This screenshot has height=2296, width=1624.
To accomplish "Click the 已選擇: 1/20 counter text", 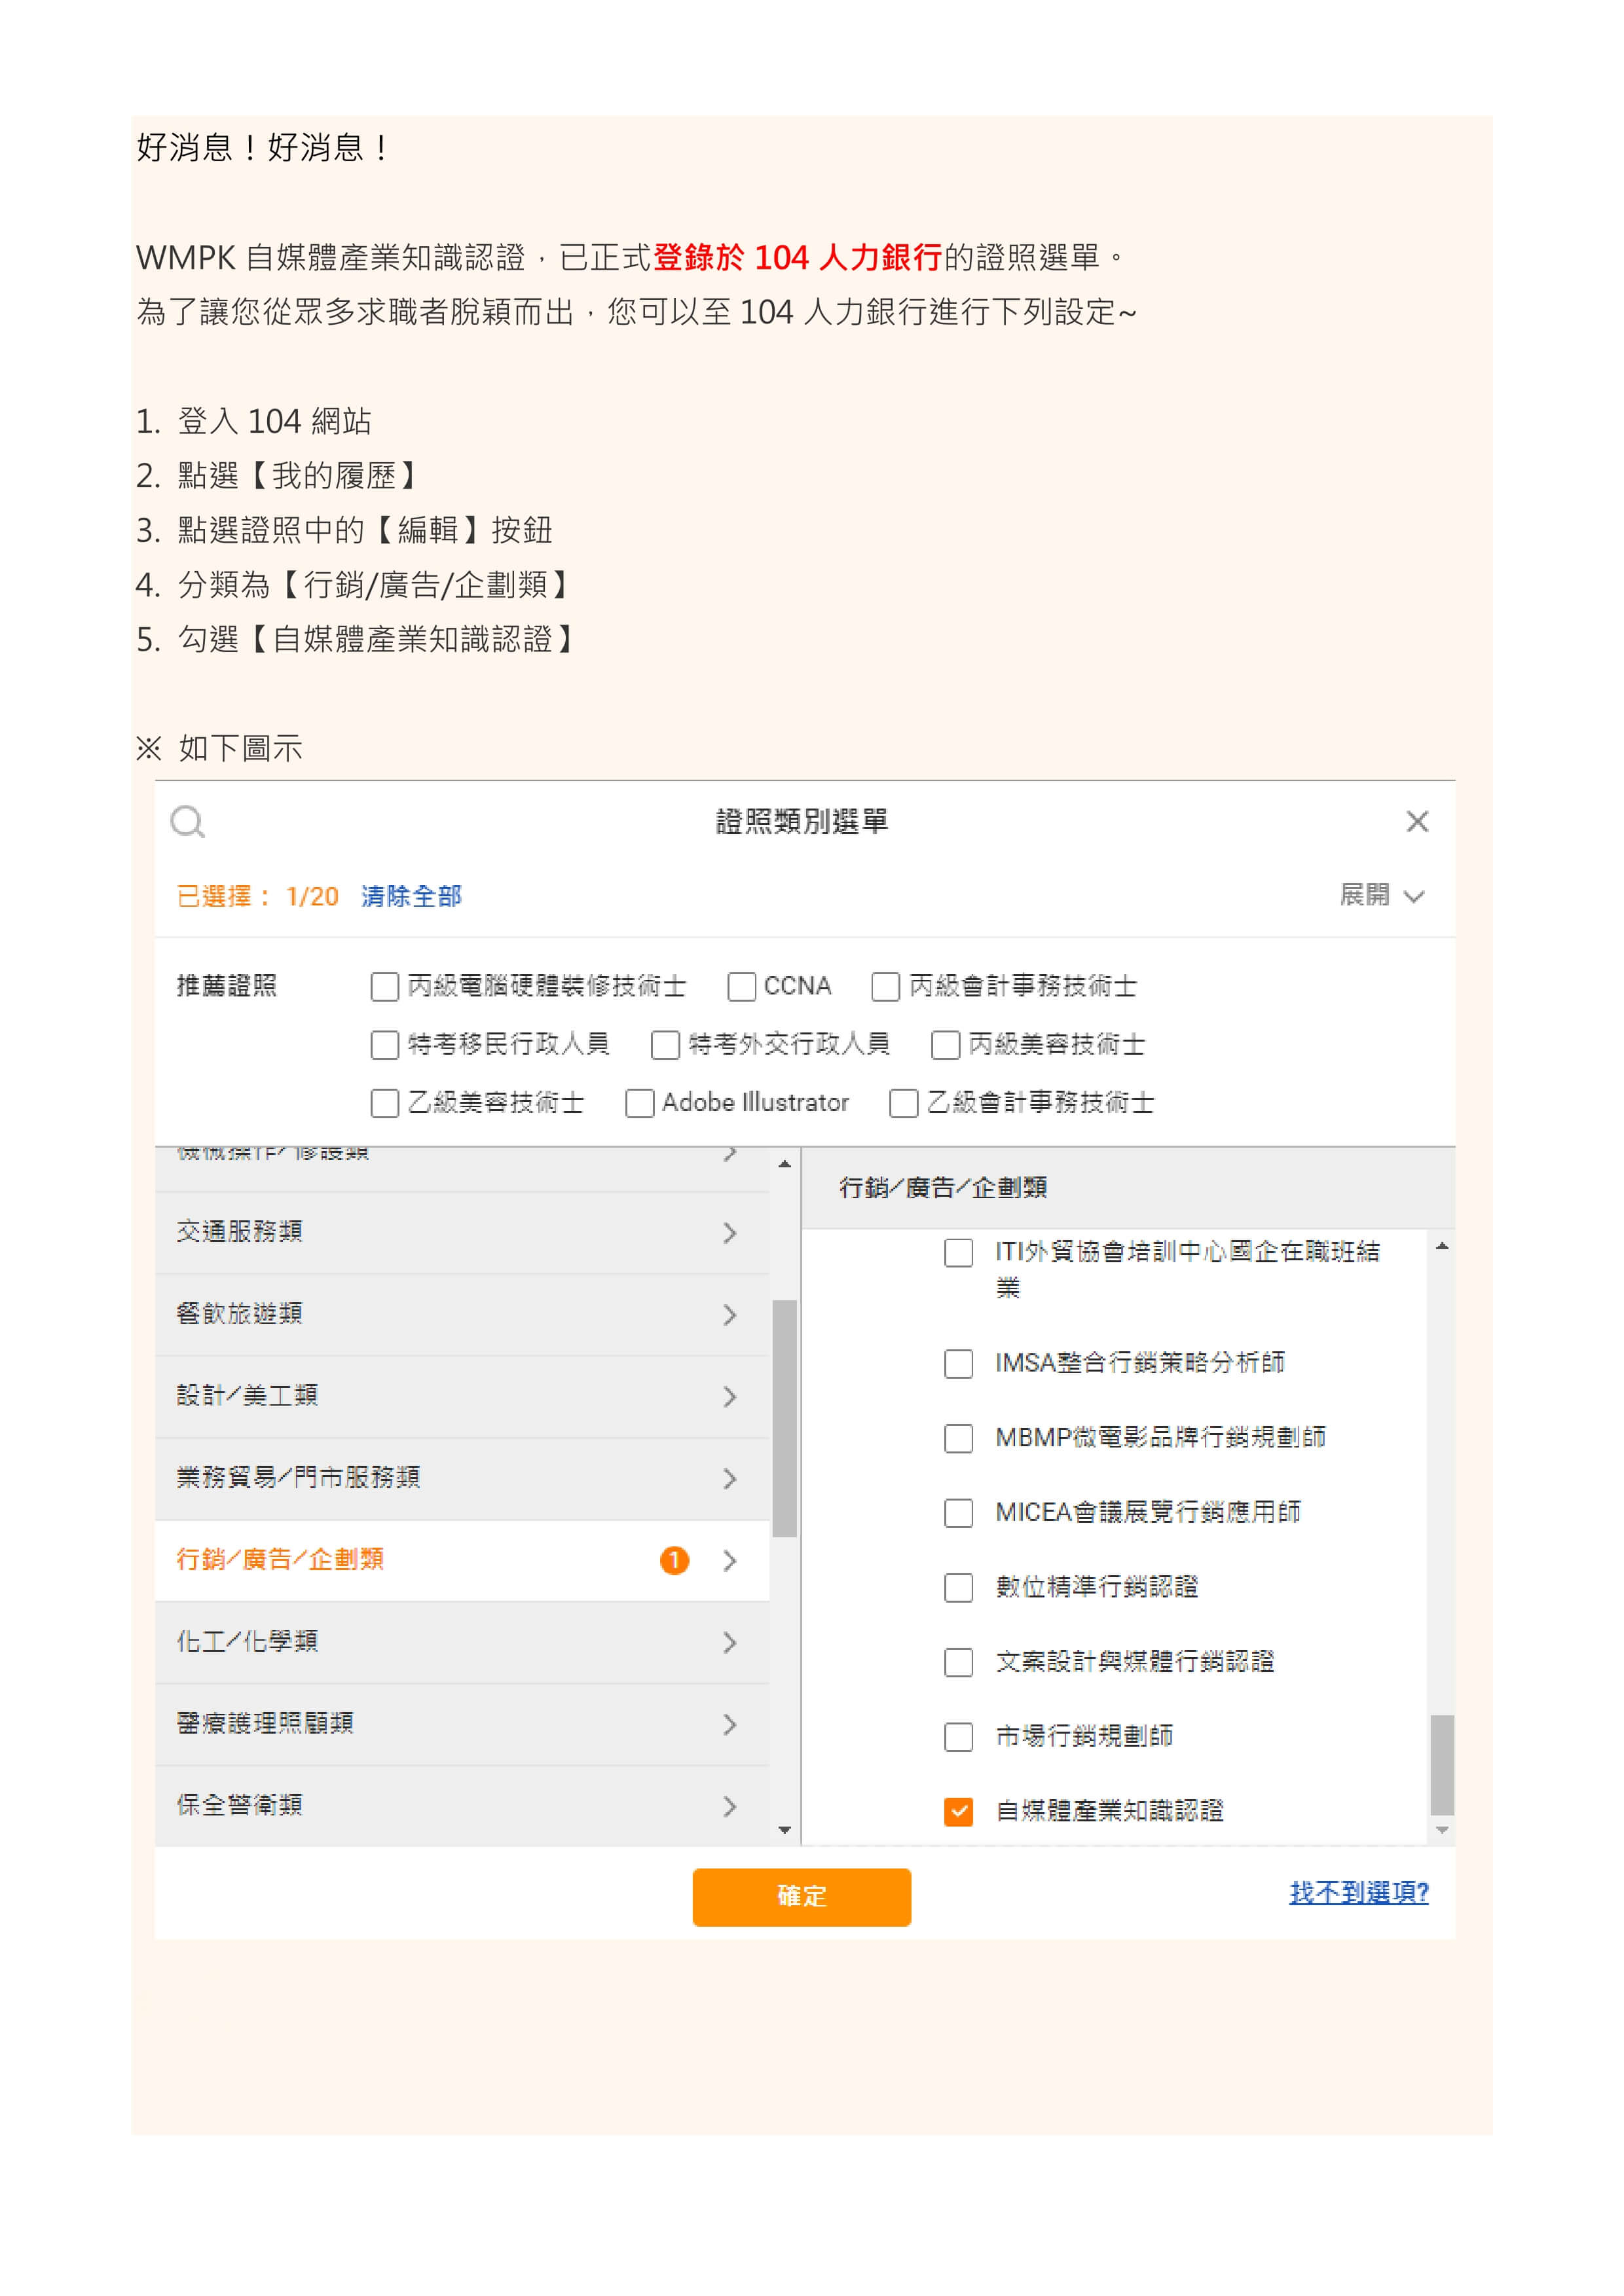I will pyautogui.click(x=258, y=896).
